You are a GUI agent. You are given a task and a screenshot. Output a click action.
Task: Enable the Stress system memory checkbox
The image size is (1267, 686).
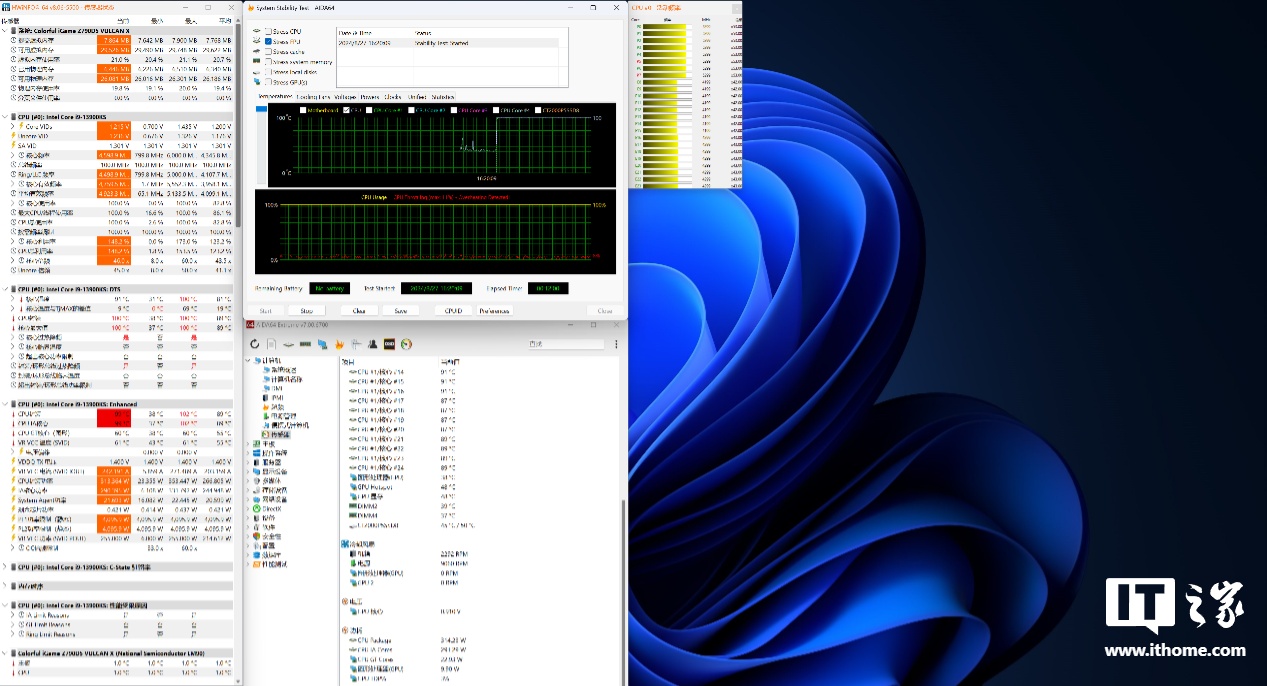click(268, 62)
